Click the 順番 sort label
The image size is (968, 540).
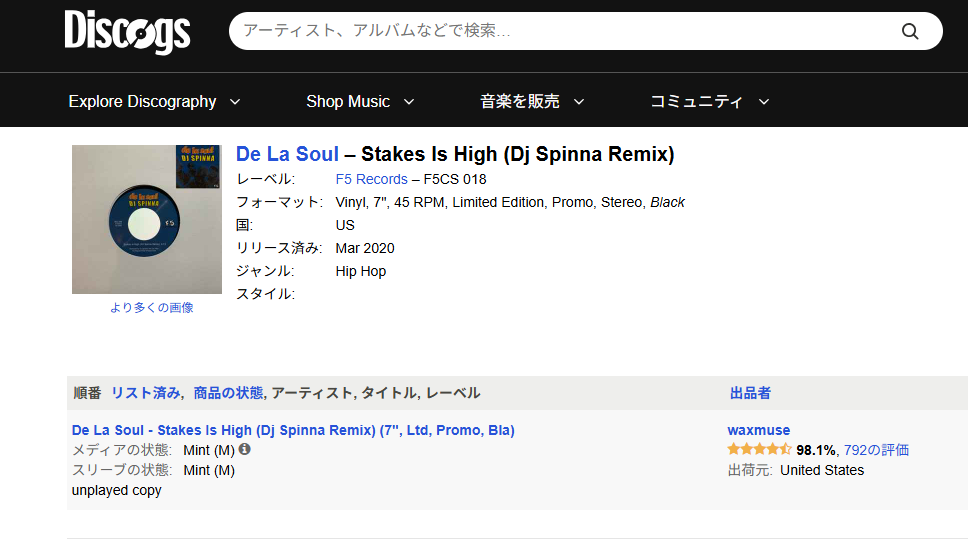88,393
